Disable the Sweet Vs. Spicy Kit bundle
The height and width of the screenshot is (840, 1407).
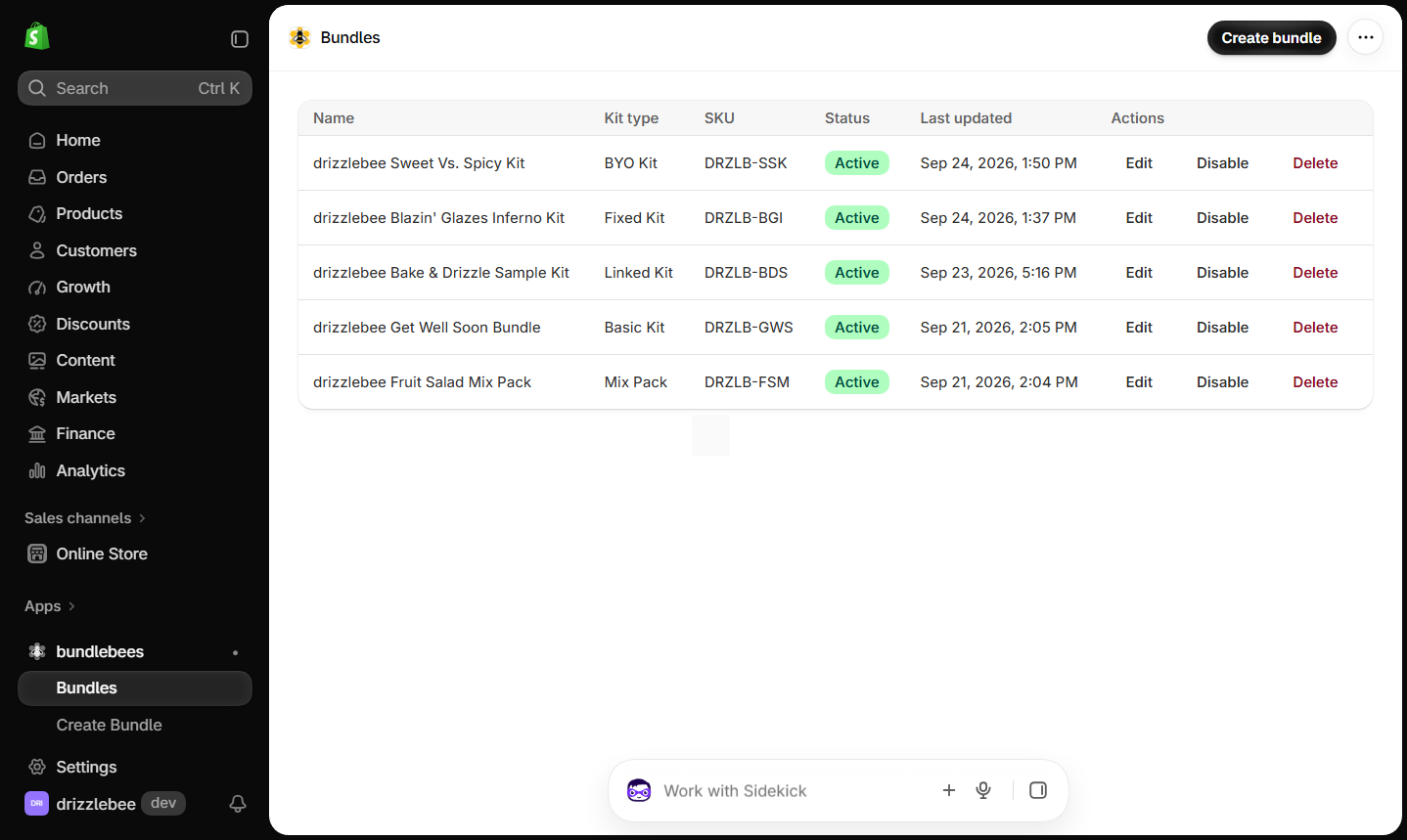[x=1222, y=163]
